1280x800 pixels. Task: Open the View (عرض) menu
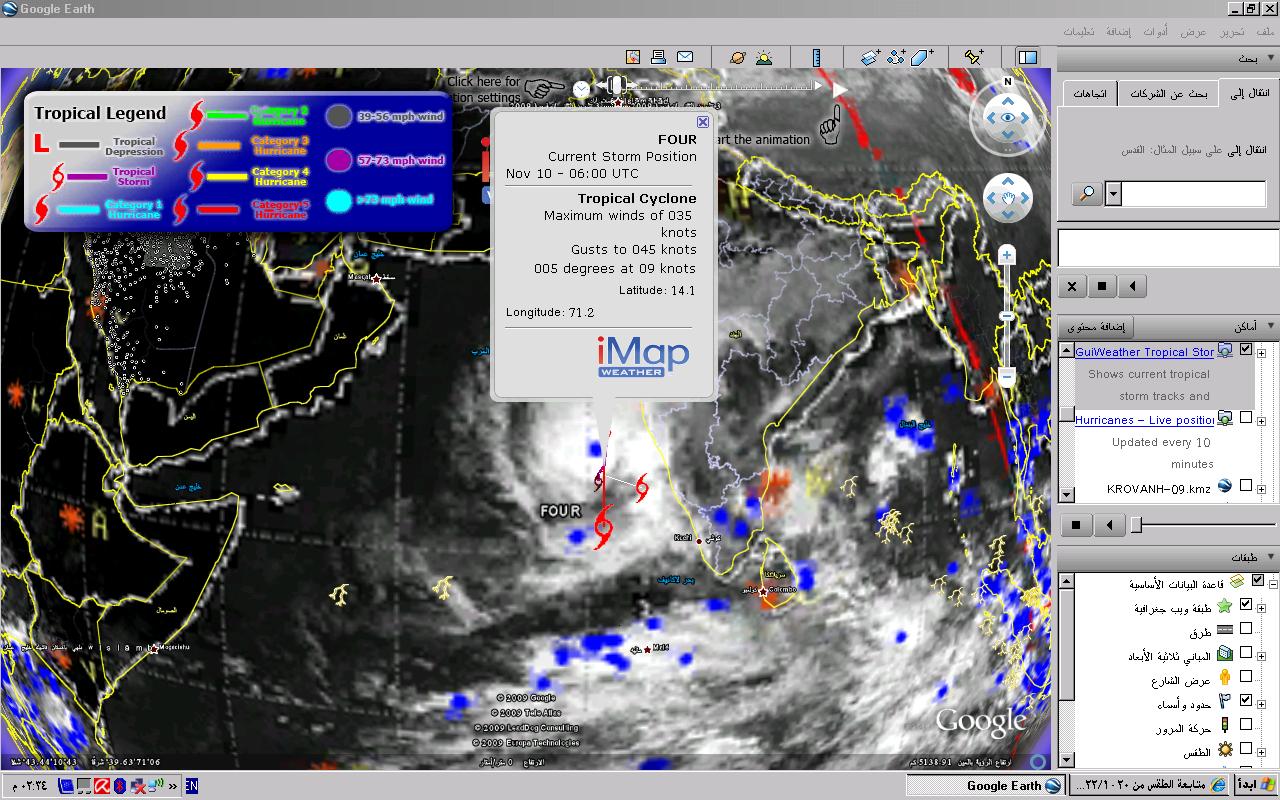(x=1192, y=32)
